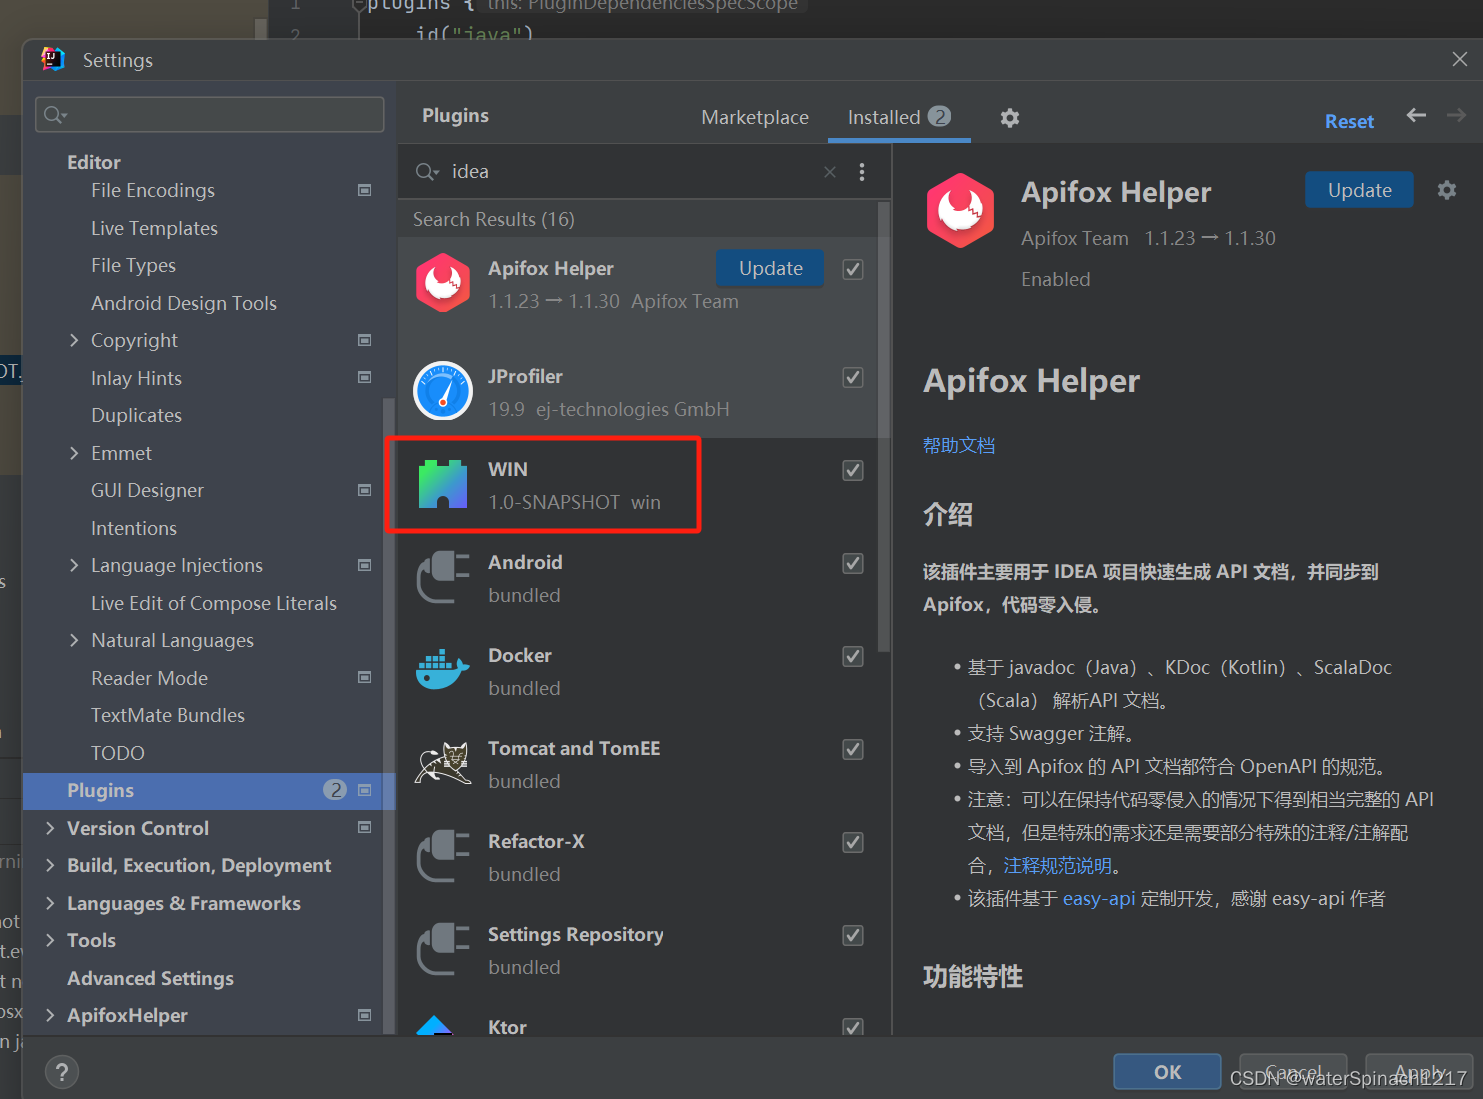
Task: Click the Docker whale icon
Action: pyautogui.click(x=443, y=670)
